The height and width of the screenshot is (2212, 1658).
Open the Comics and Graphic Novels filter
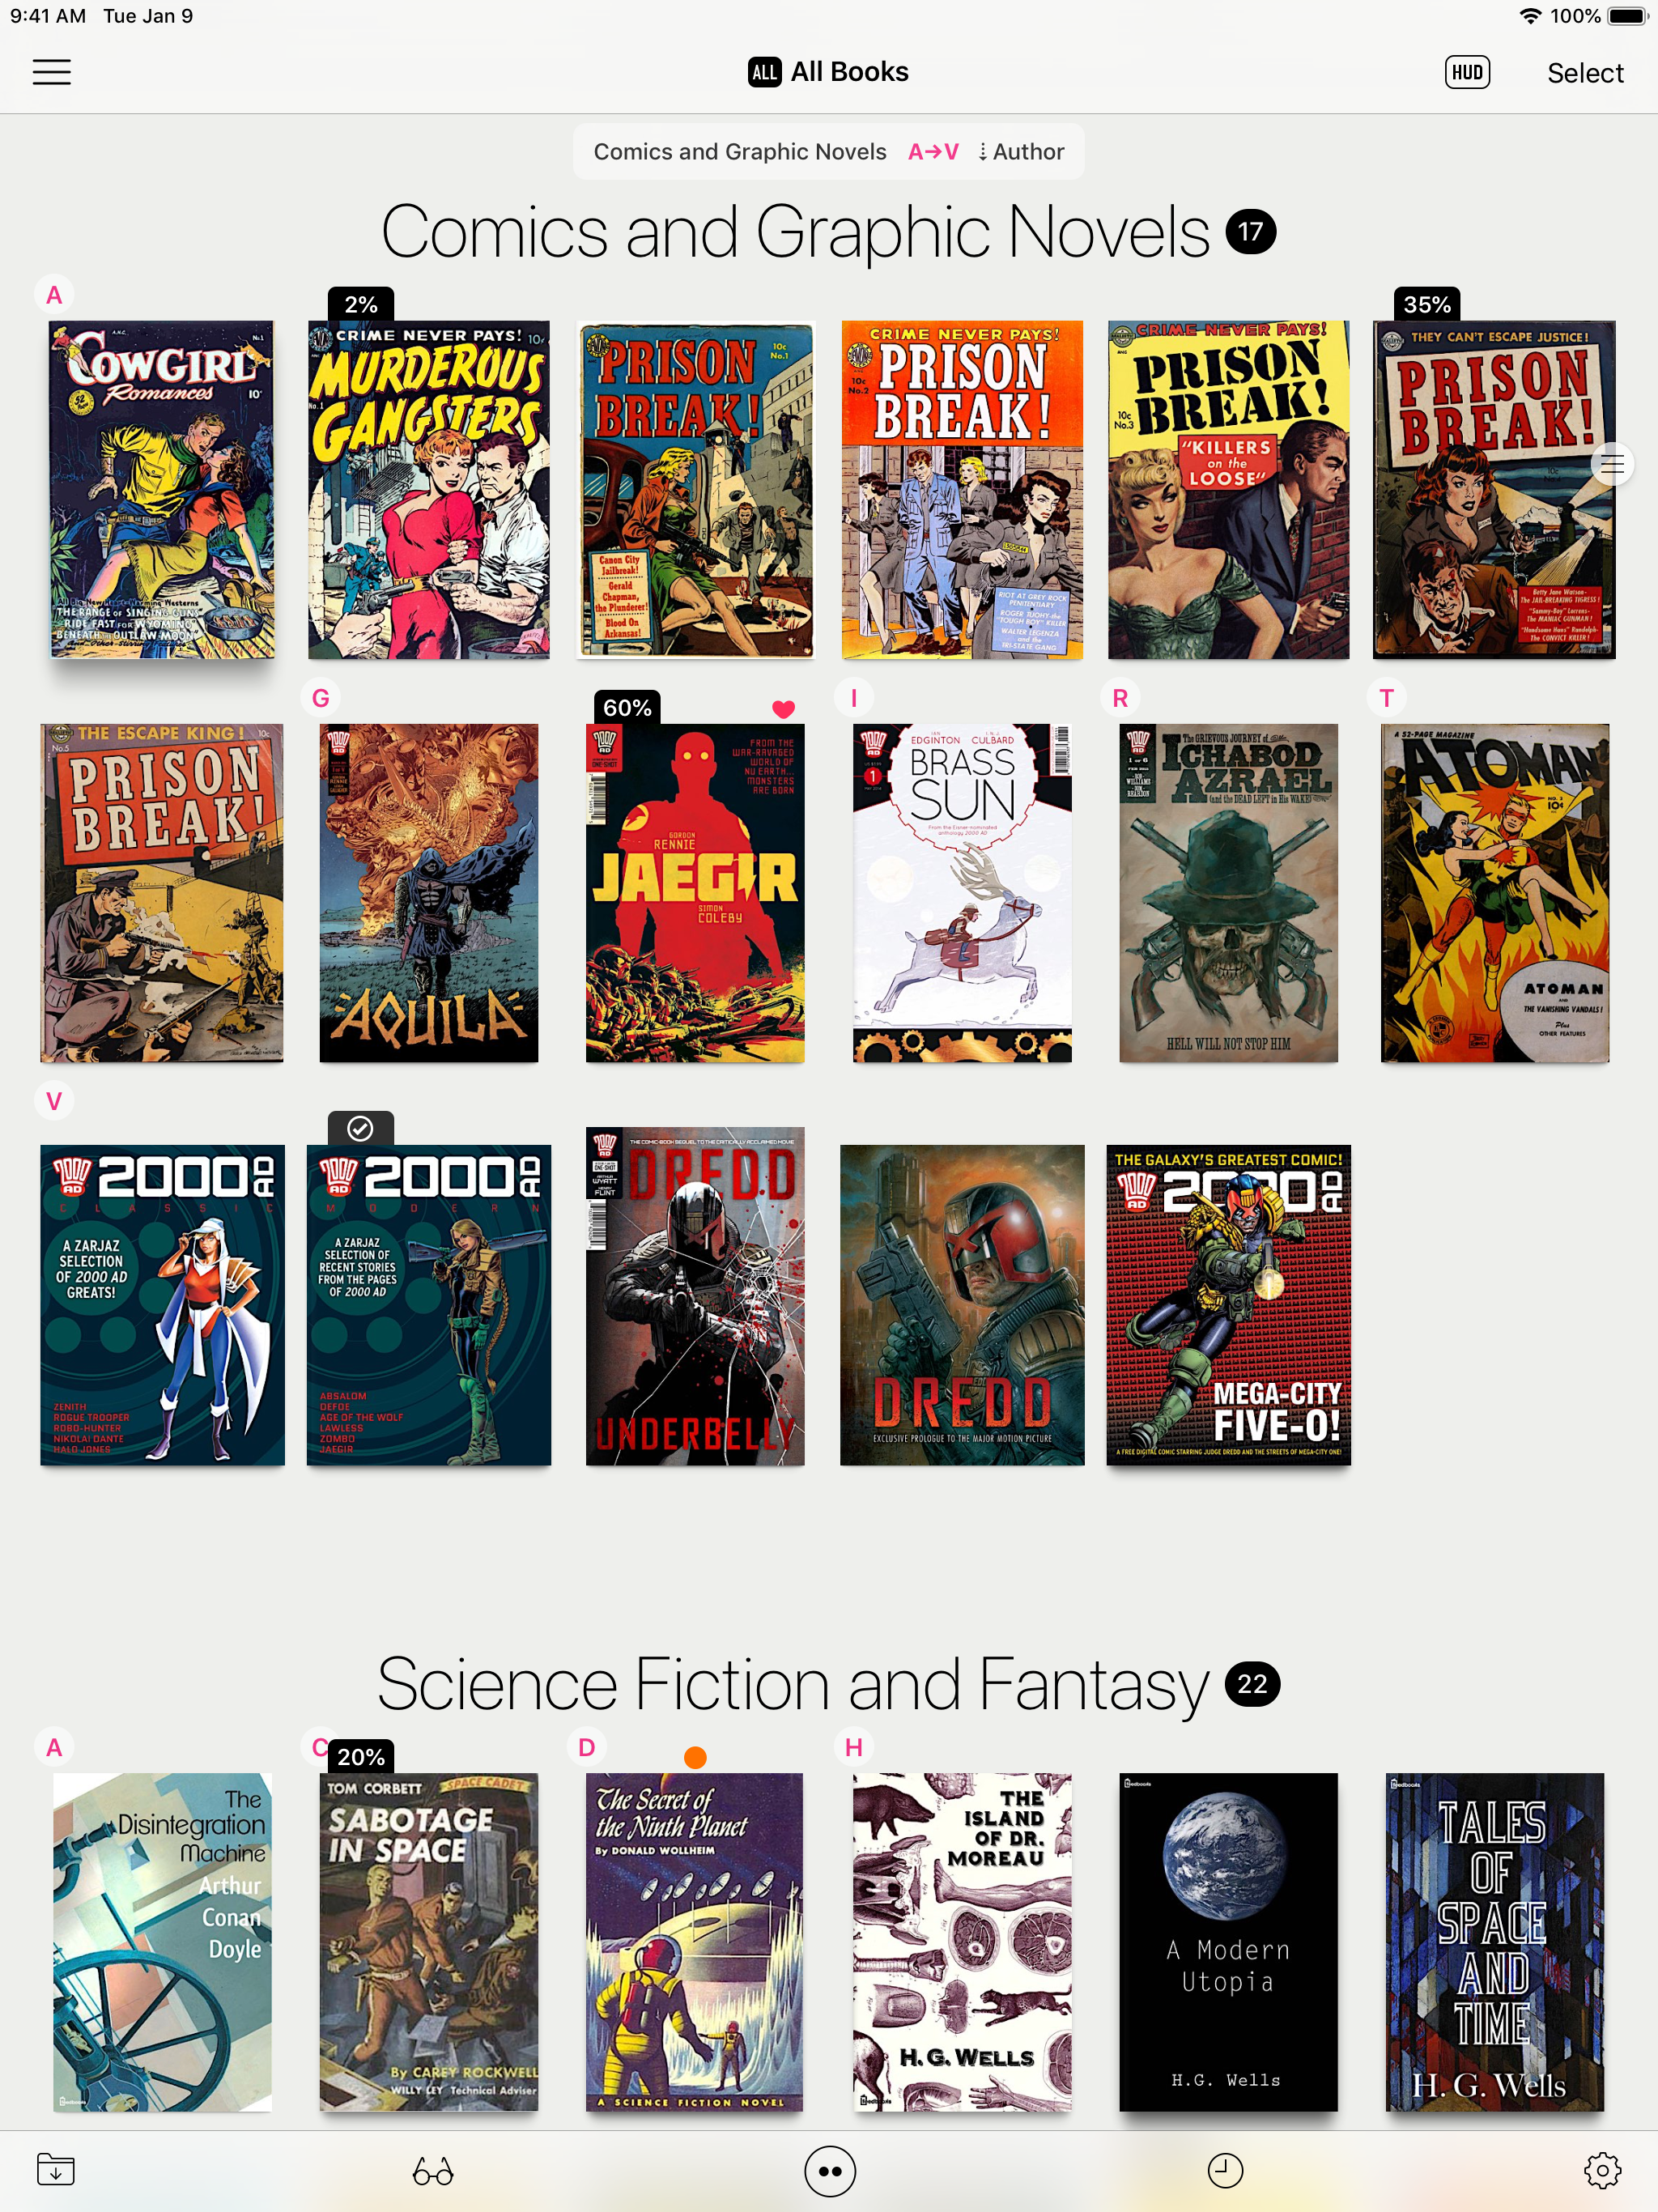739,152
